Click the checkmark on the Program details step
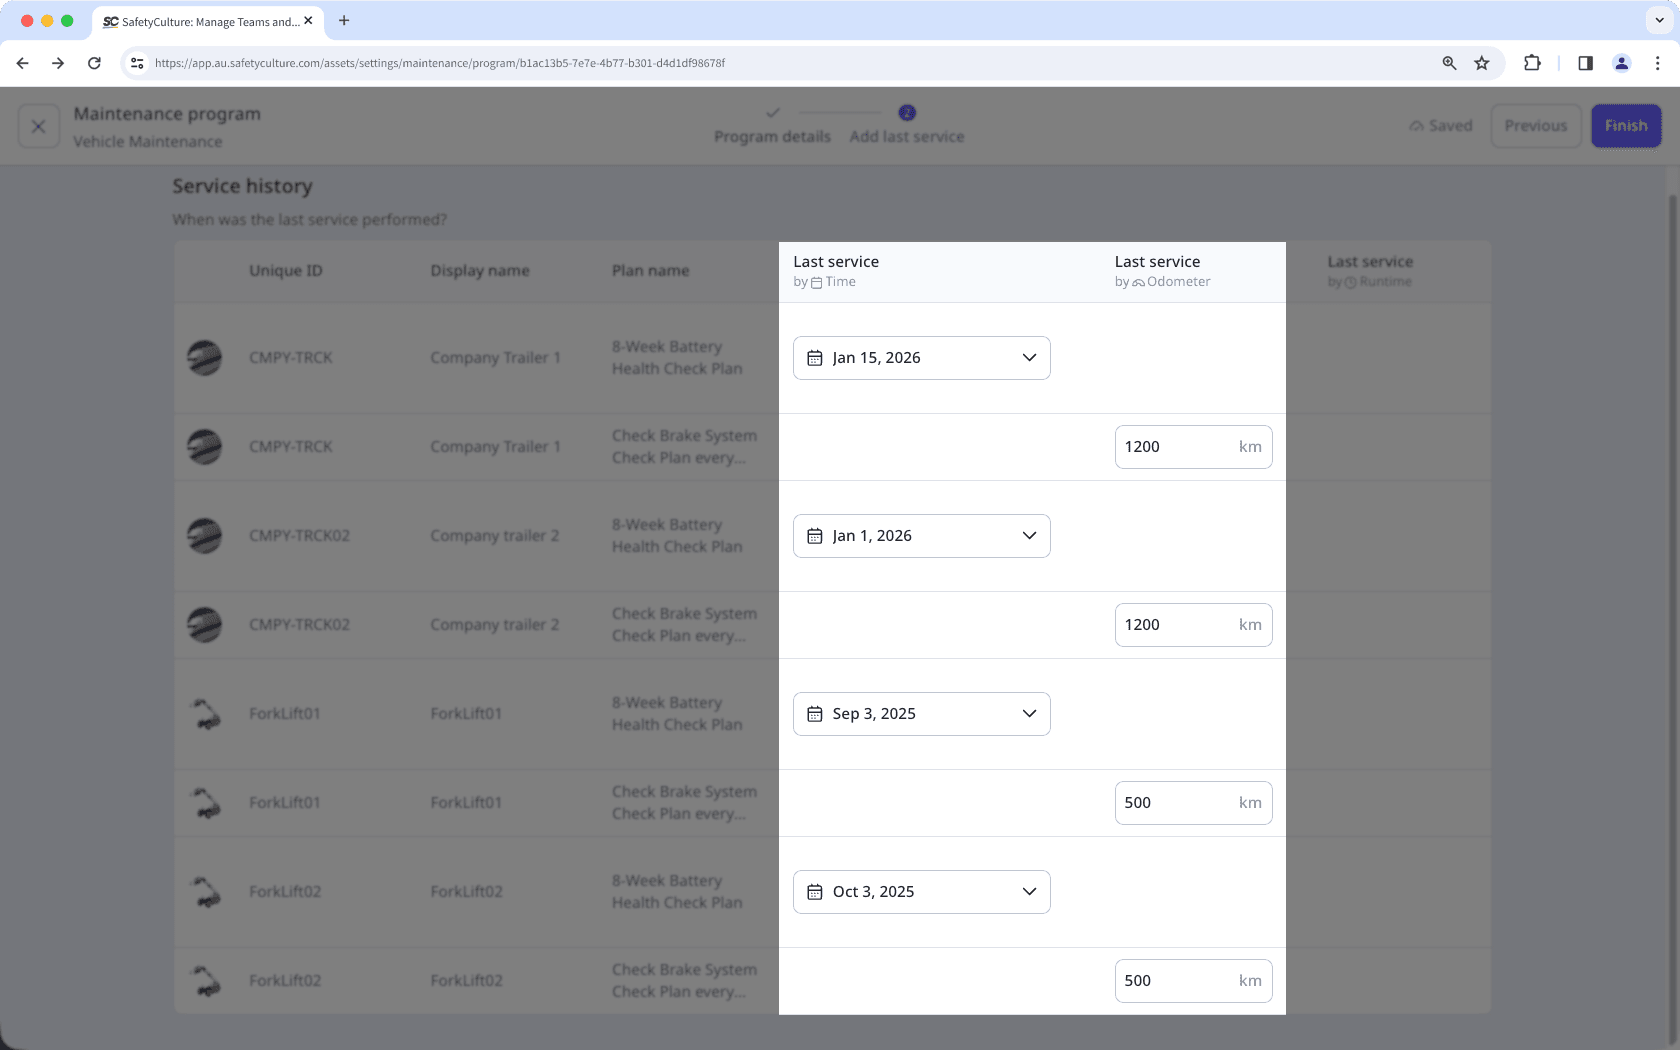Screen dimensions: 1680x1050 click(x=773, y=113)
